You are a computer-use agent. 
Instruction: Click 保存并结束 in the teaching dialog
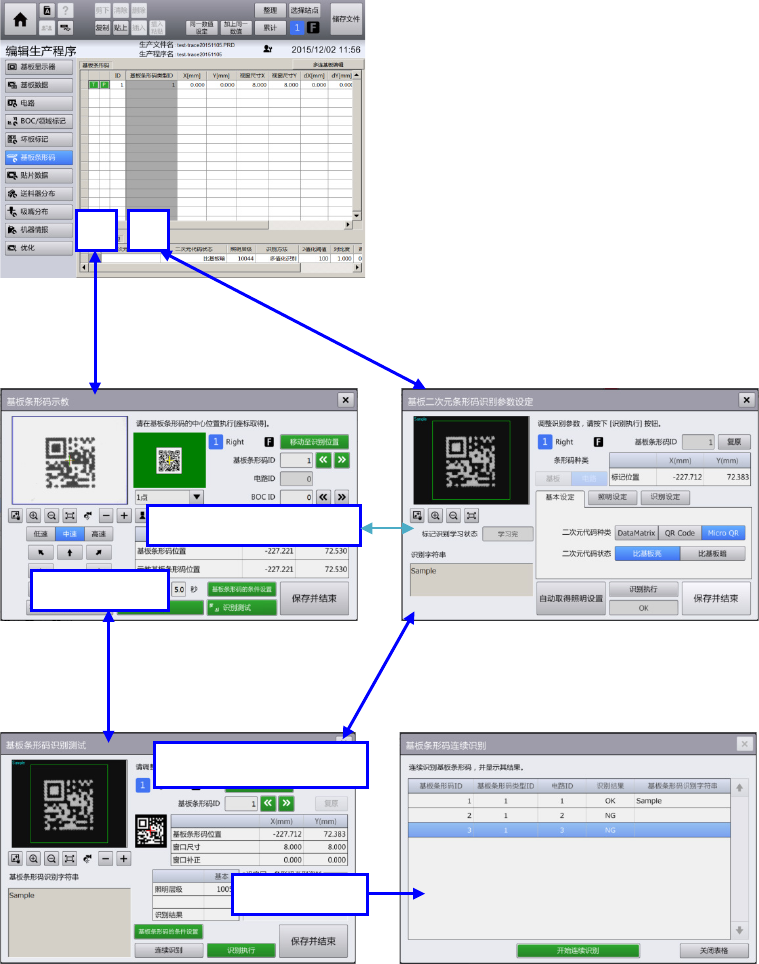(314, 598)
